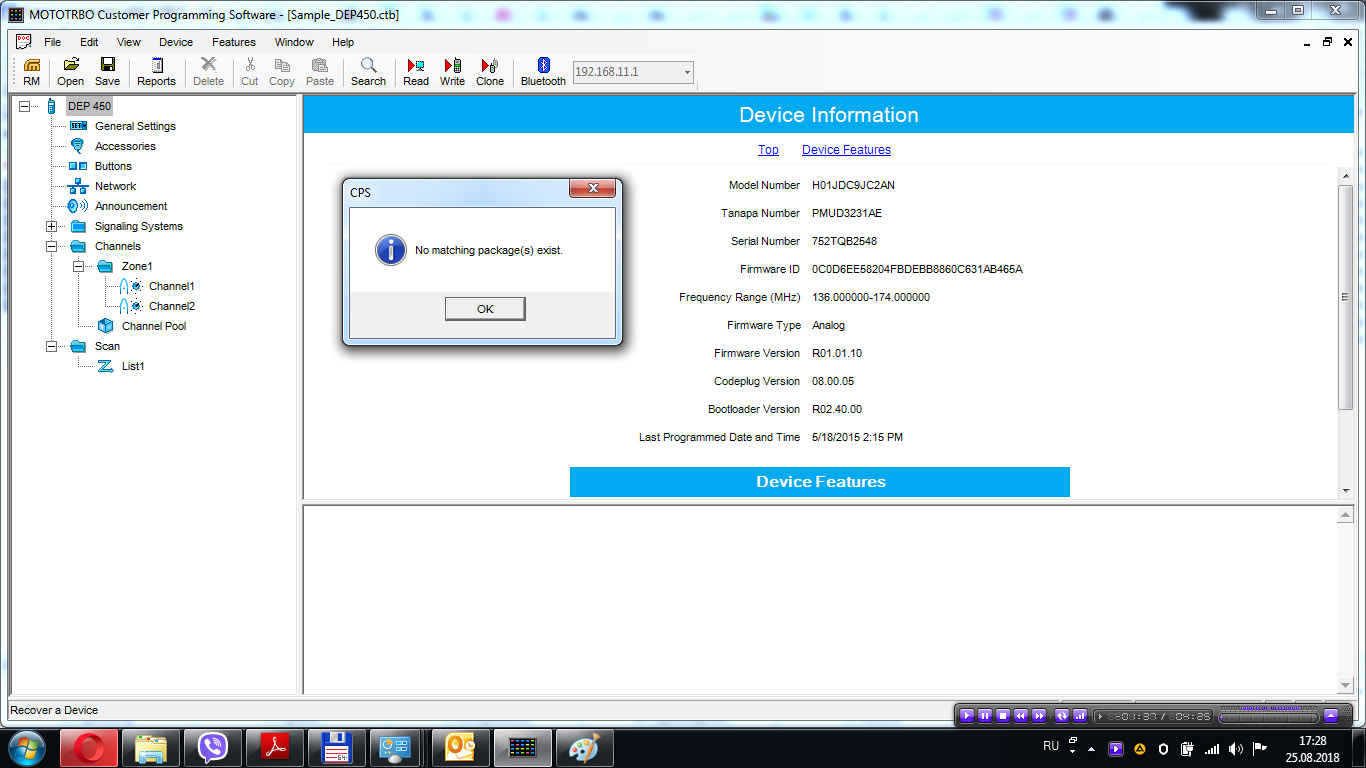
Task: Select the DEP 450 root node
Action: click(x=89, y=106)
